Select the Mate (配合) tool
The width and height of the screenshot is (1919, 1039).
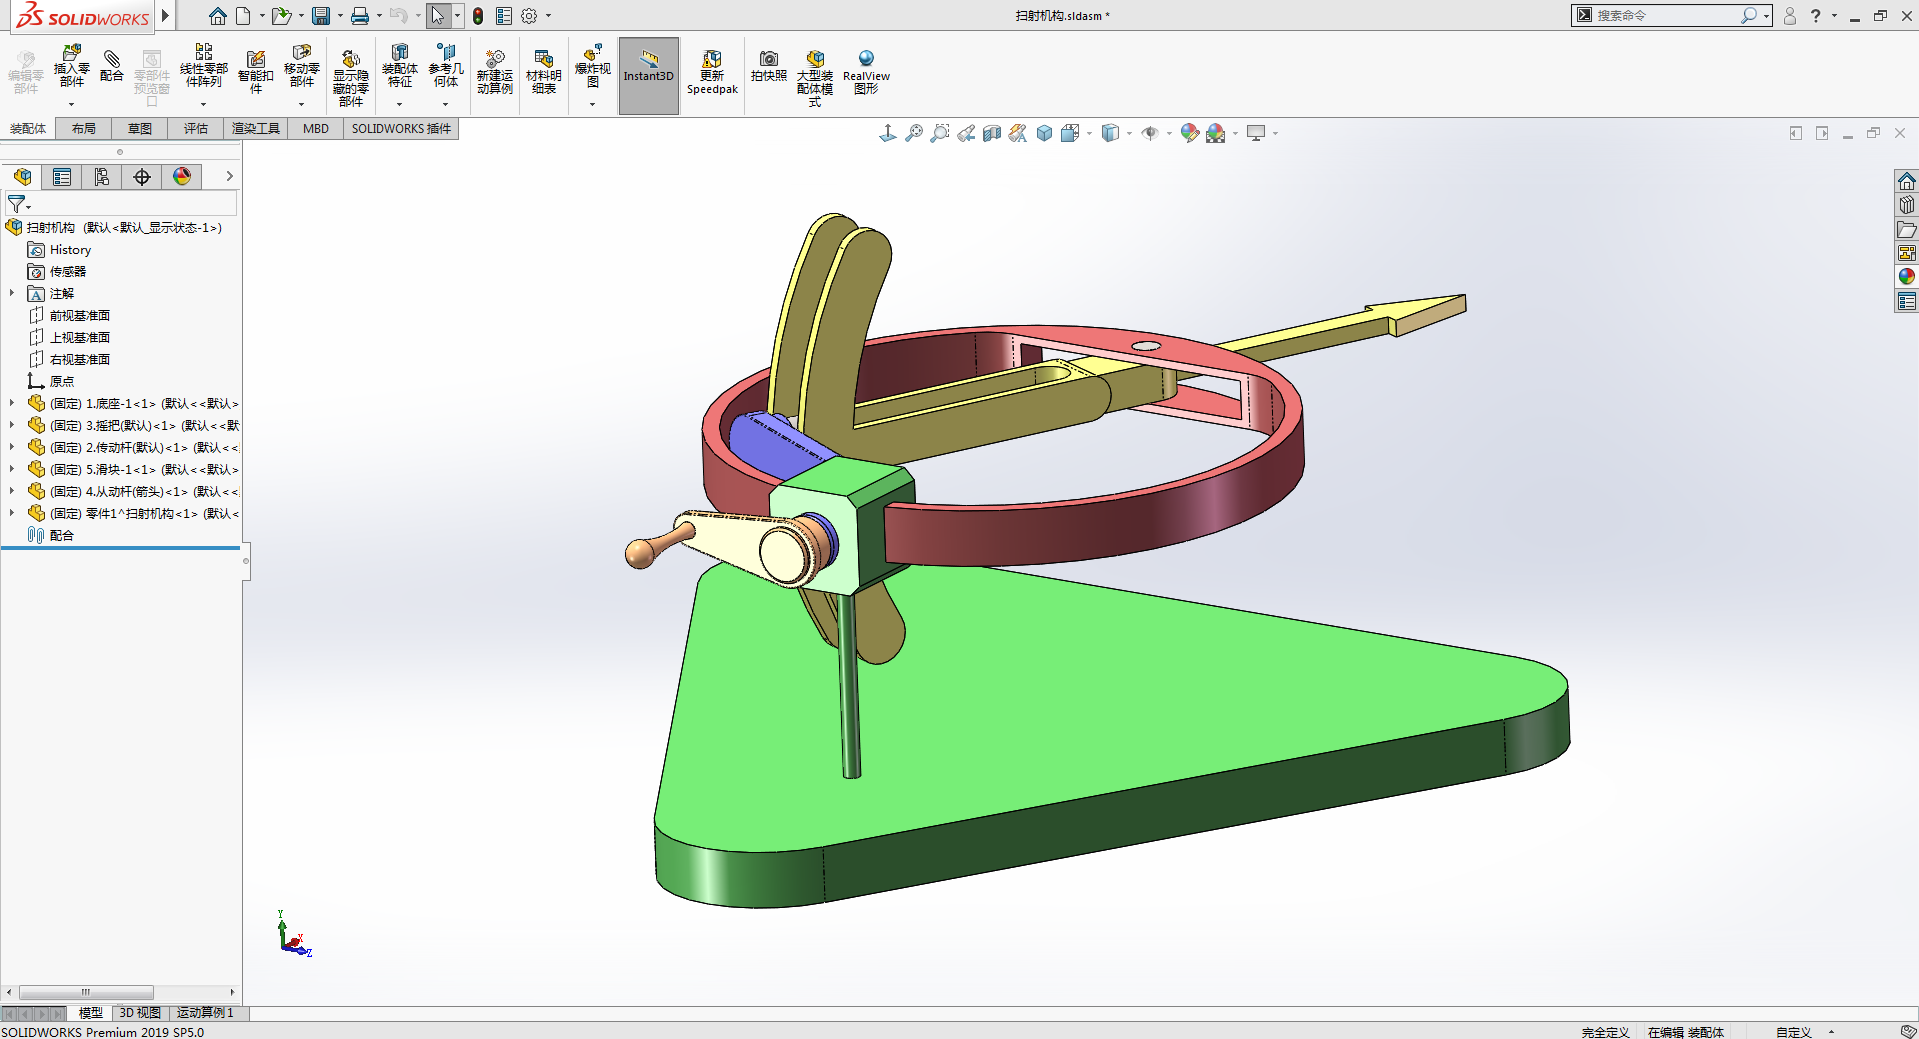point(112,67)
